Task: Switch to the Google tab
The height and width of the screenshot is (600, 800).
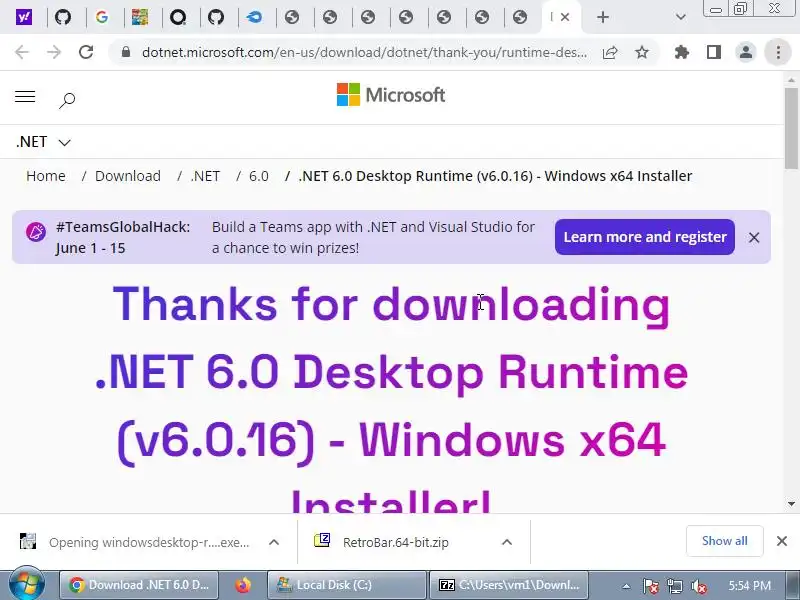Action: 102,17
